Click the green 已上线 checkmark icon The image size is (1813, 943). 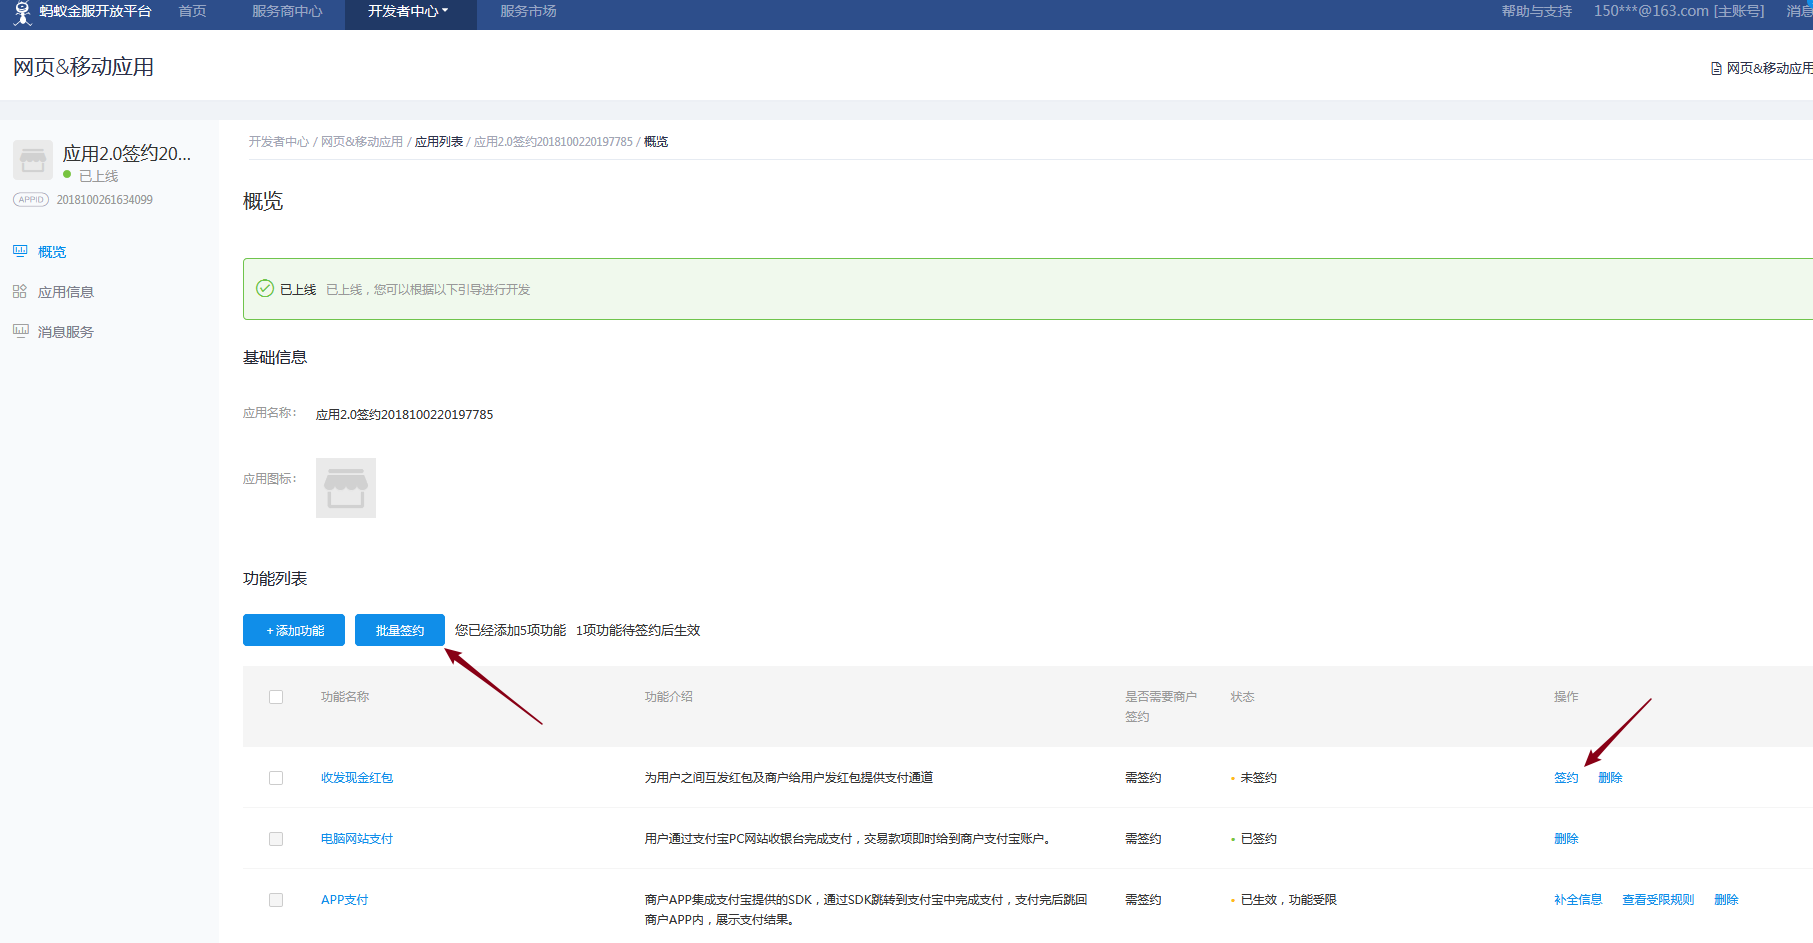click(x=265, y=289)
